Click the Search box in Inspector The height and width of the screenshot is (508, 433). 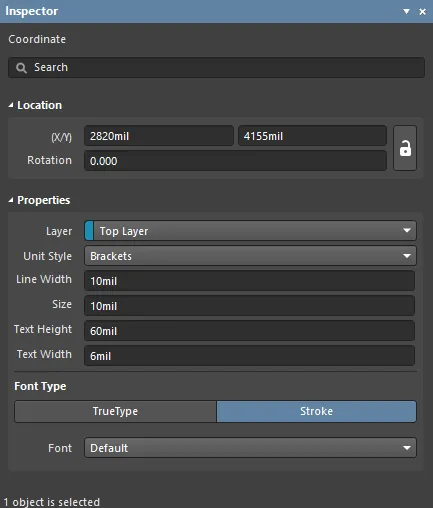tap(216, 68)
